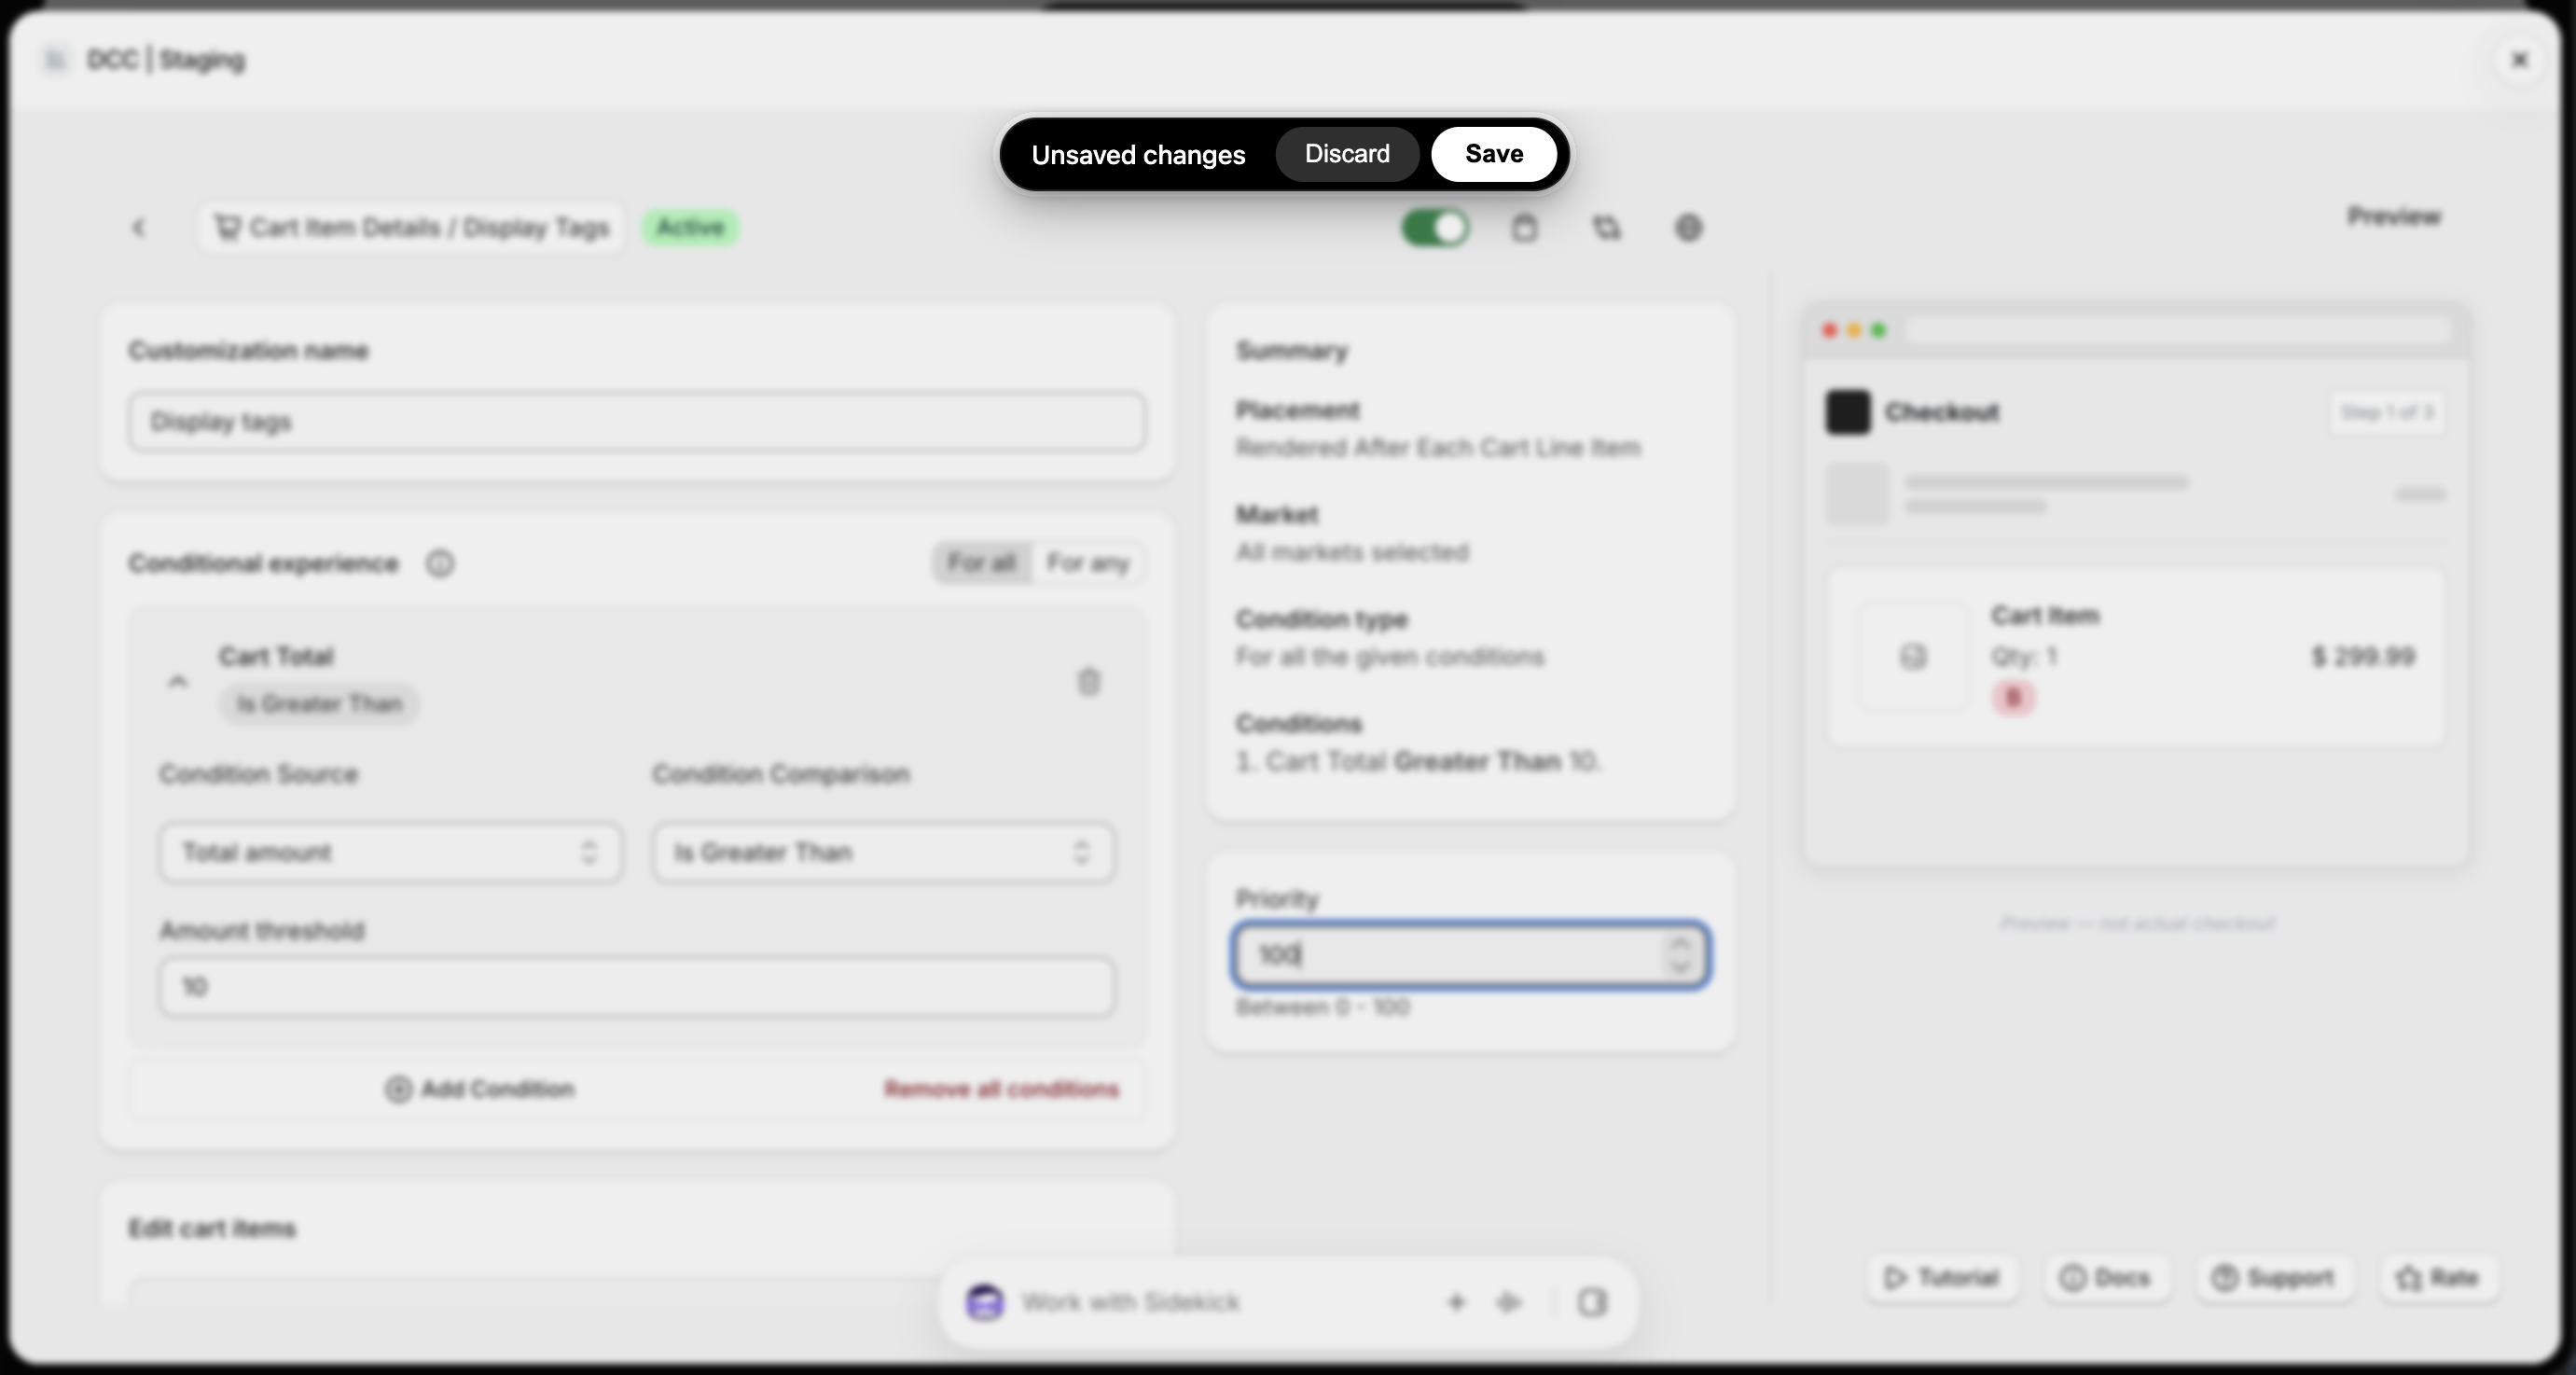The height and width of the screenshot is (1375, 2576).
Task: Click the delete customization trash icon in header
Action: tap(1523, 228)
